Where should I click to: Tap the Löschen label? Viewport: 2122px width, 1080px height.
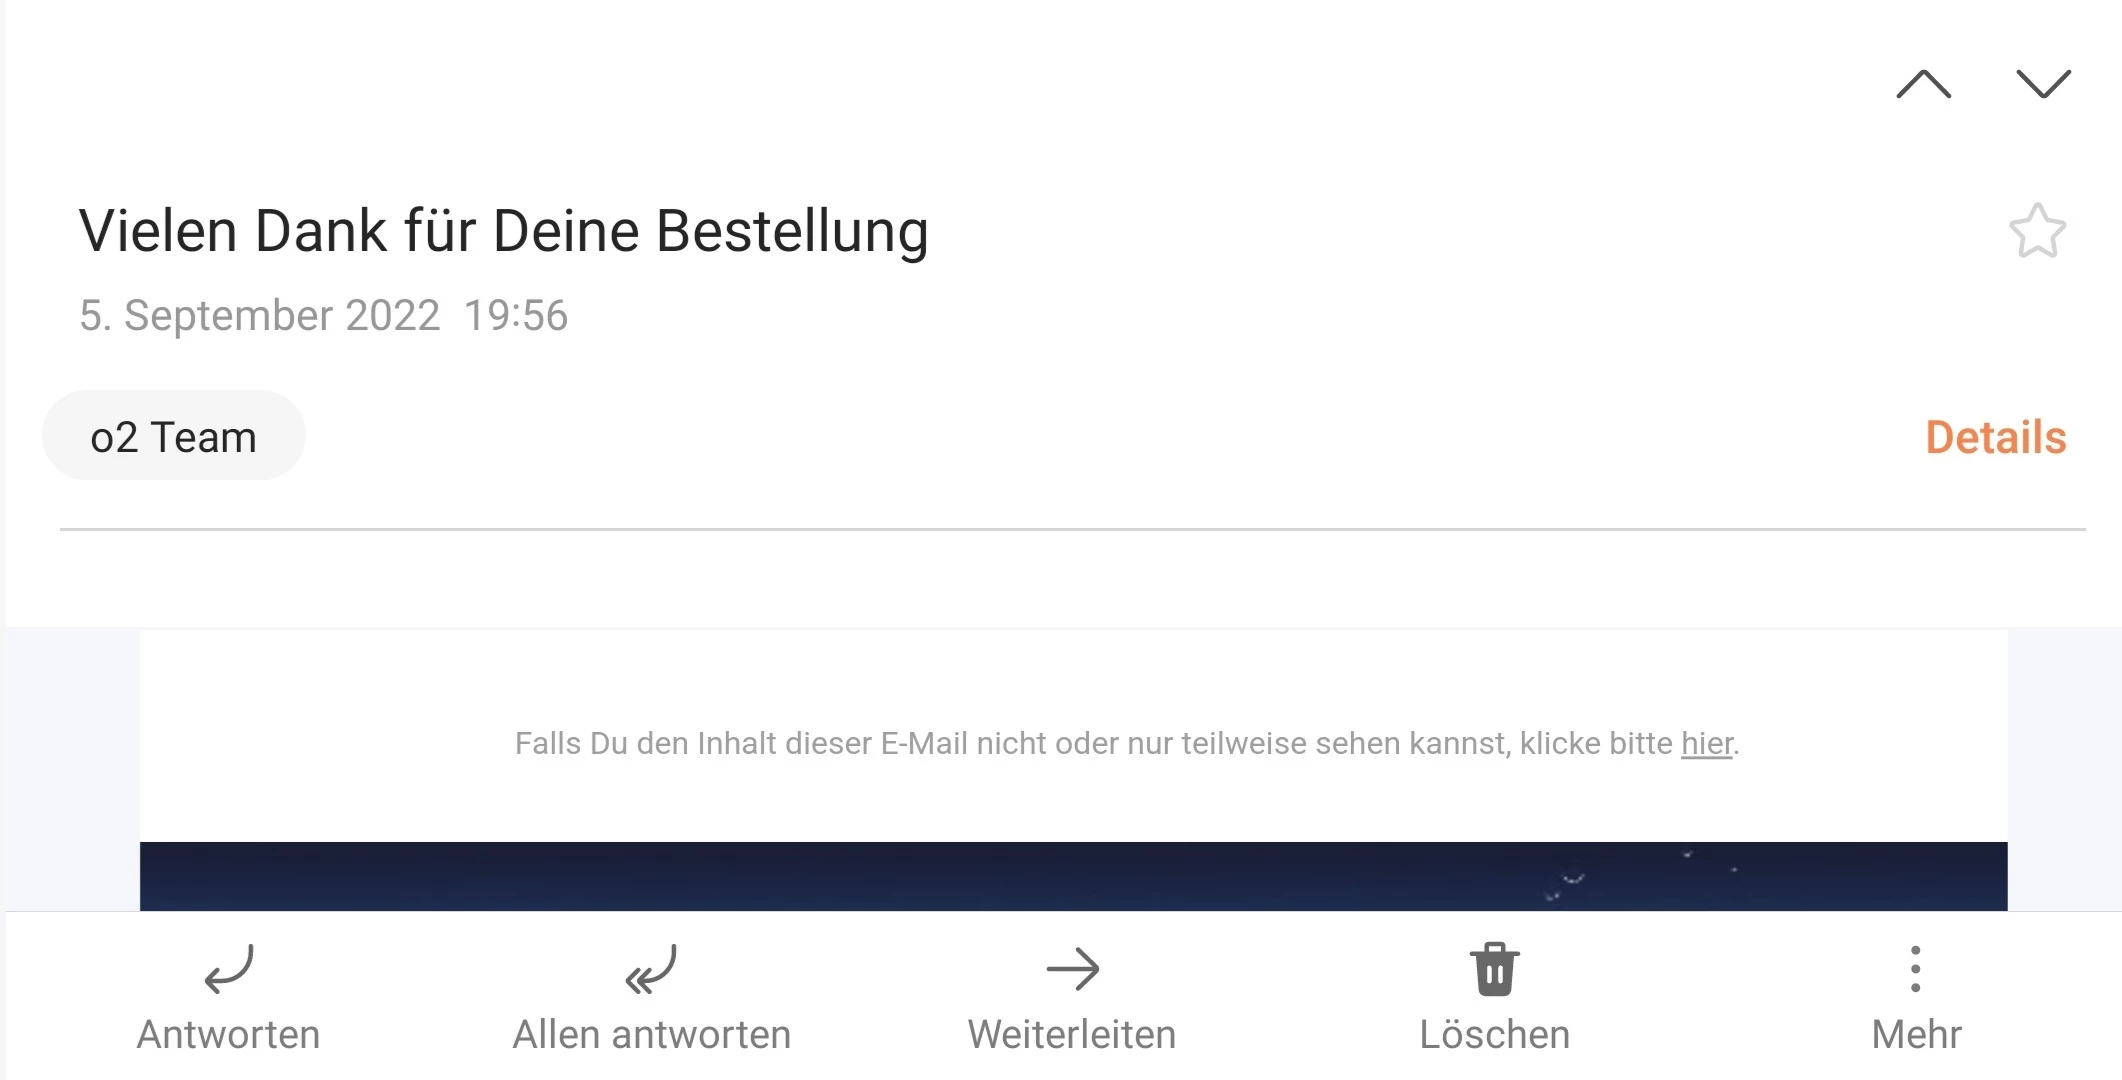pos(1495,1034)
